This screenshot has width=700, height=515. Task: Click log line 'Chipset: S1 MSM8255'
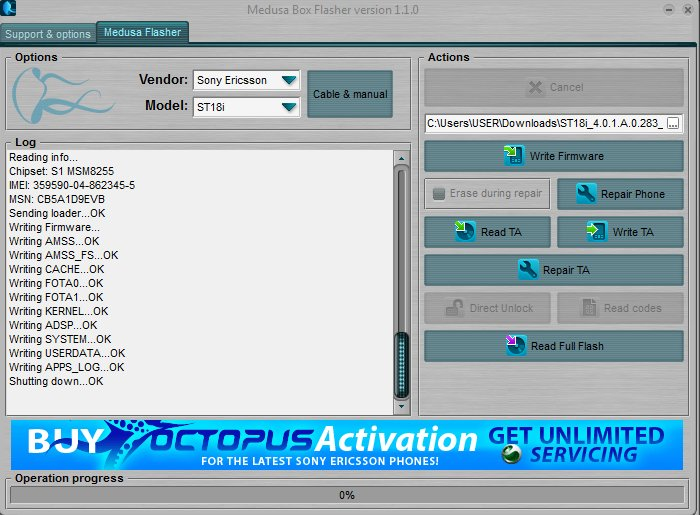61,171
